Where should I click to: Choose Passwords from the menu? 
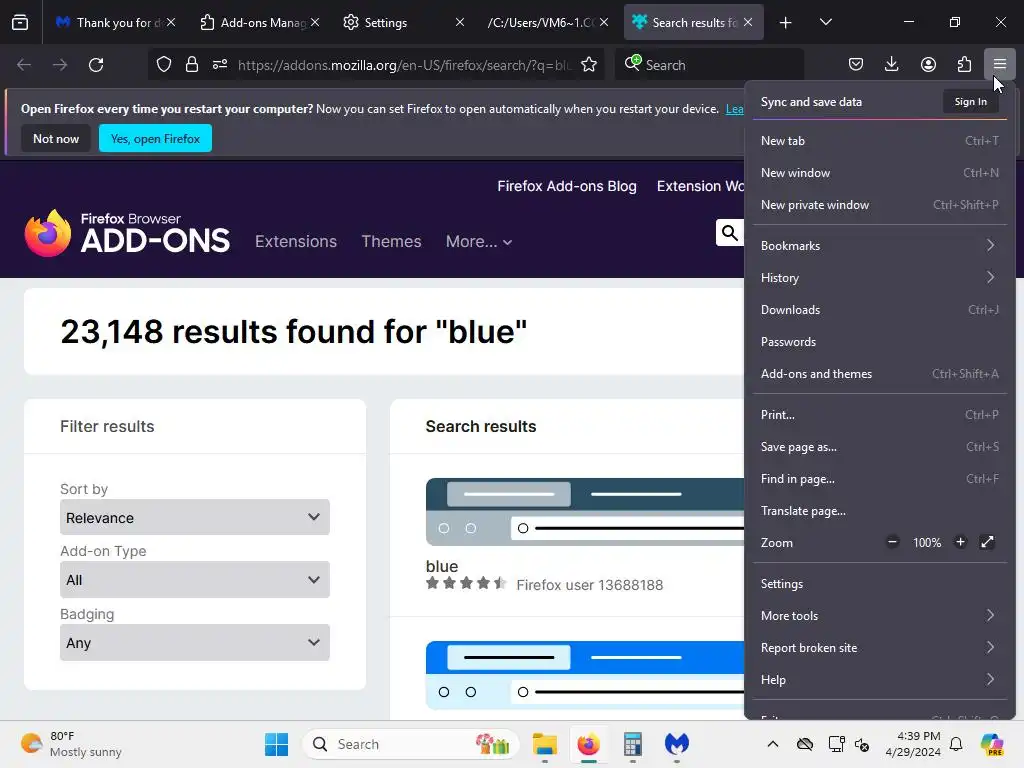[x=879, y=342]
